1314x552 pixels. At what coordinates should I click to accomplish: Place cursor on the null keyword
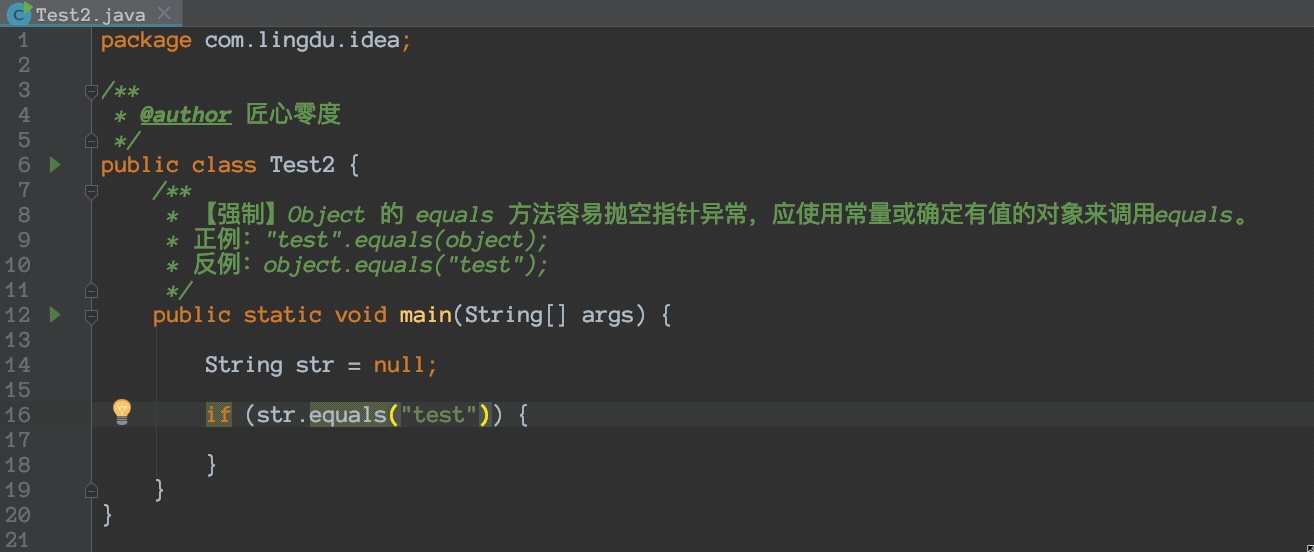point(399,365)
